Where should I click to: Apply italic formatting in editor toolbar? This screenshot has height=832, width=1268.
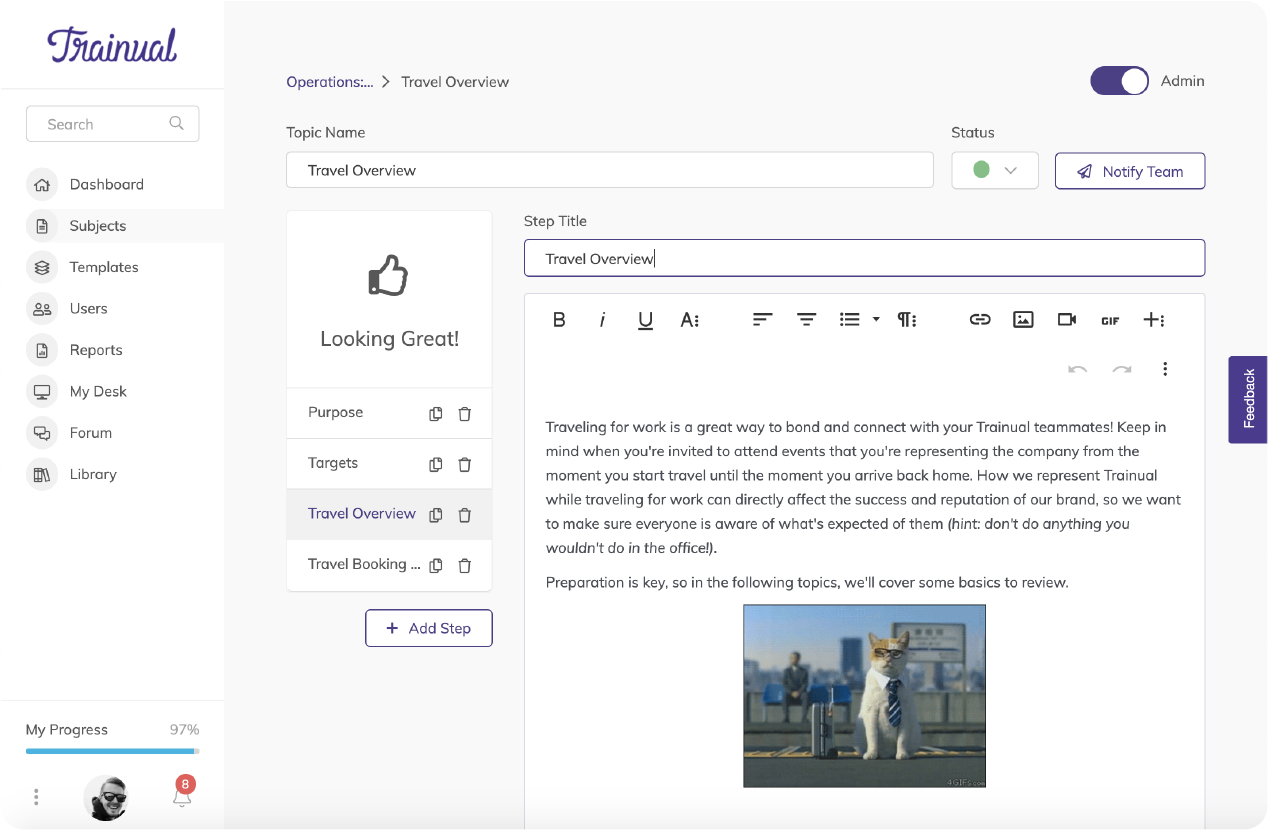coord(602,320)
